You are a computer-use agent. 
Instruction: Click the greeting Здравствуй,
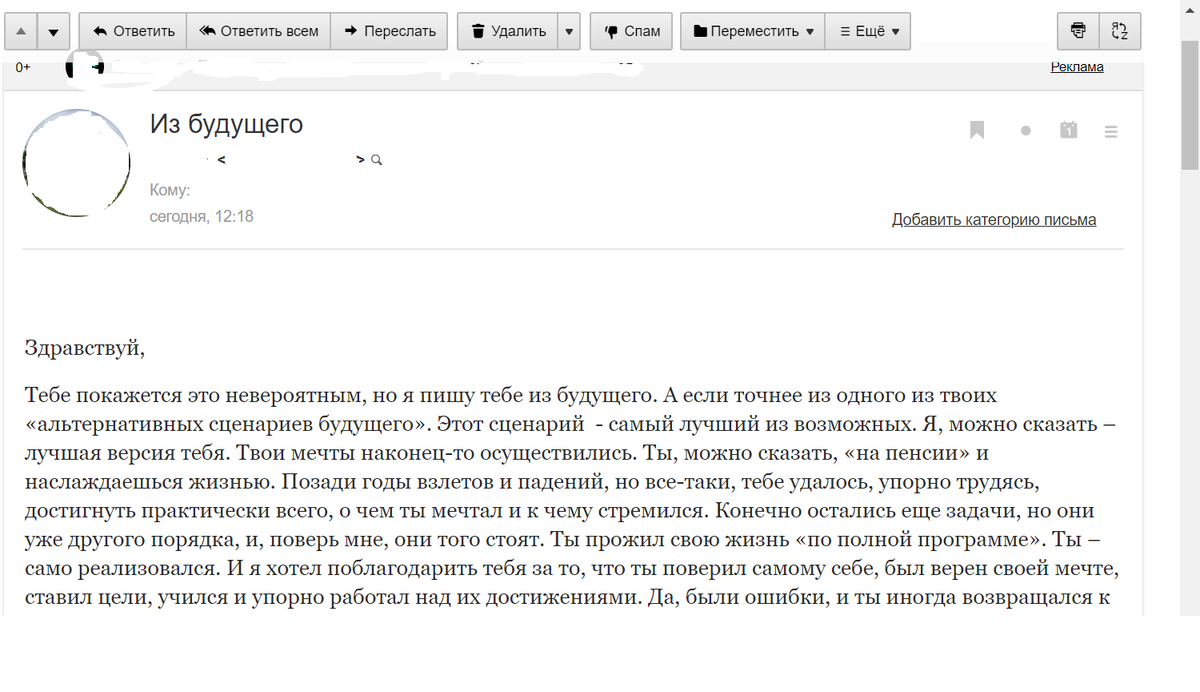pyautogui.click(x=85, y=349)
